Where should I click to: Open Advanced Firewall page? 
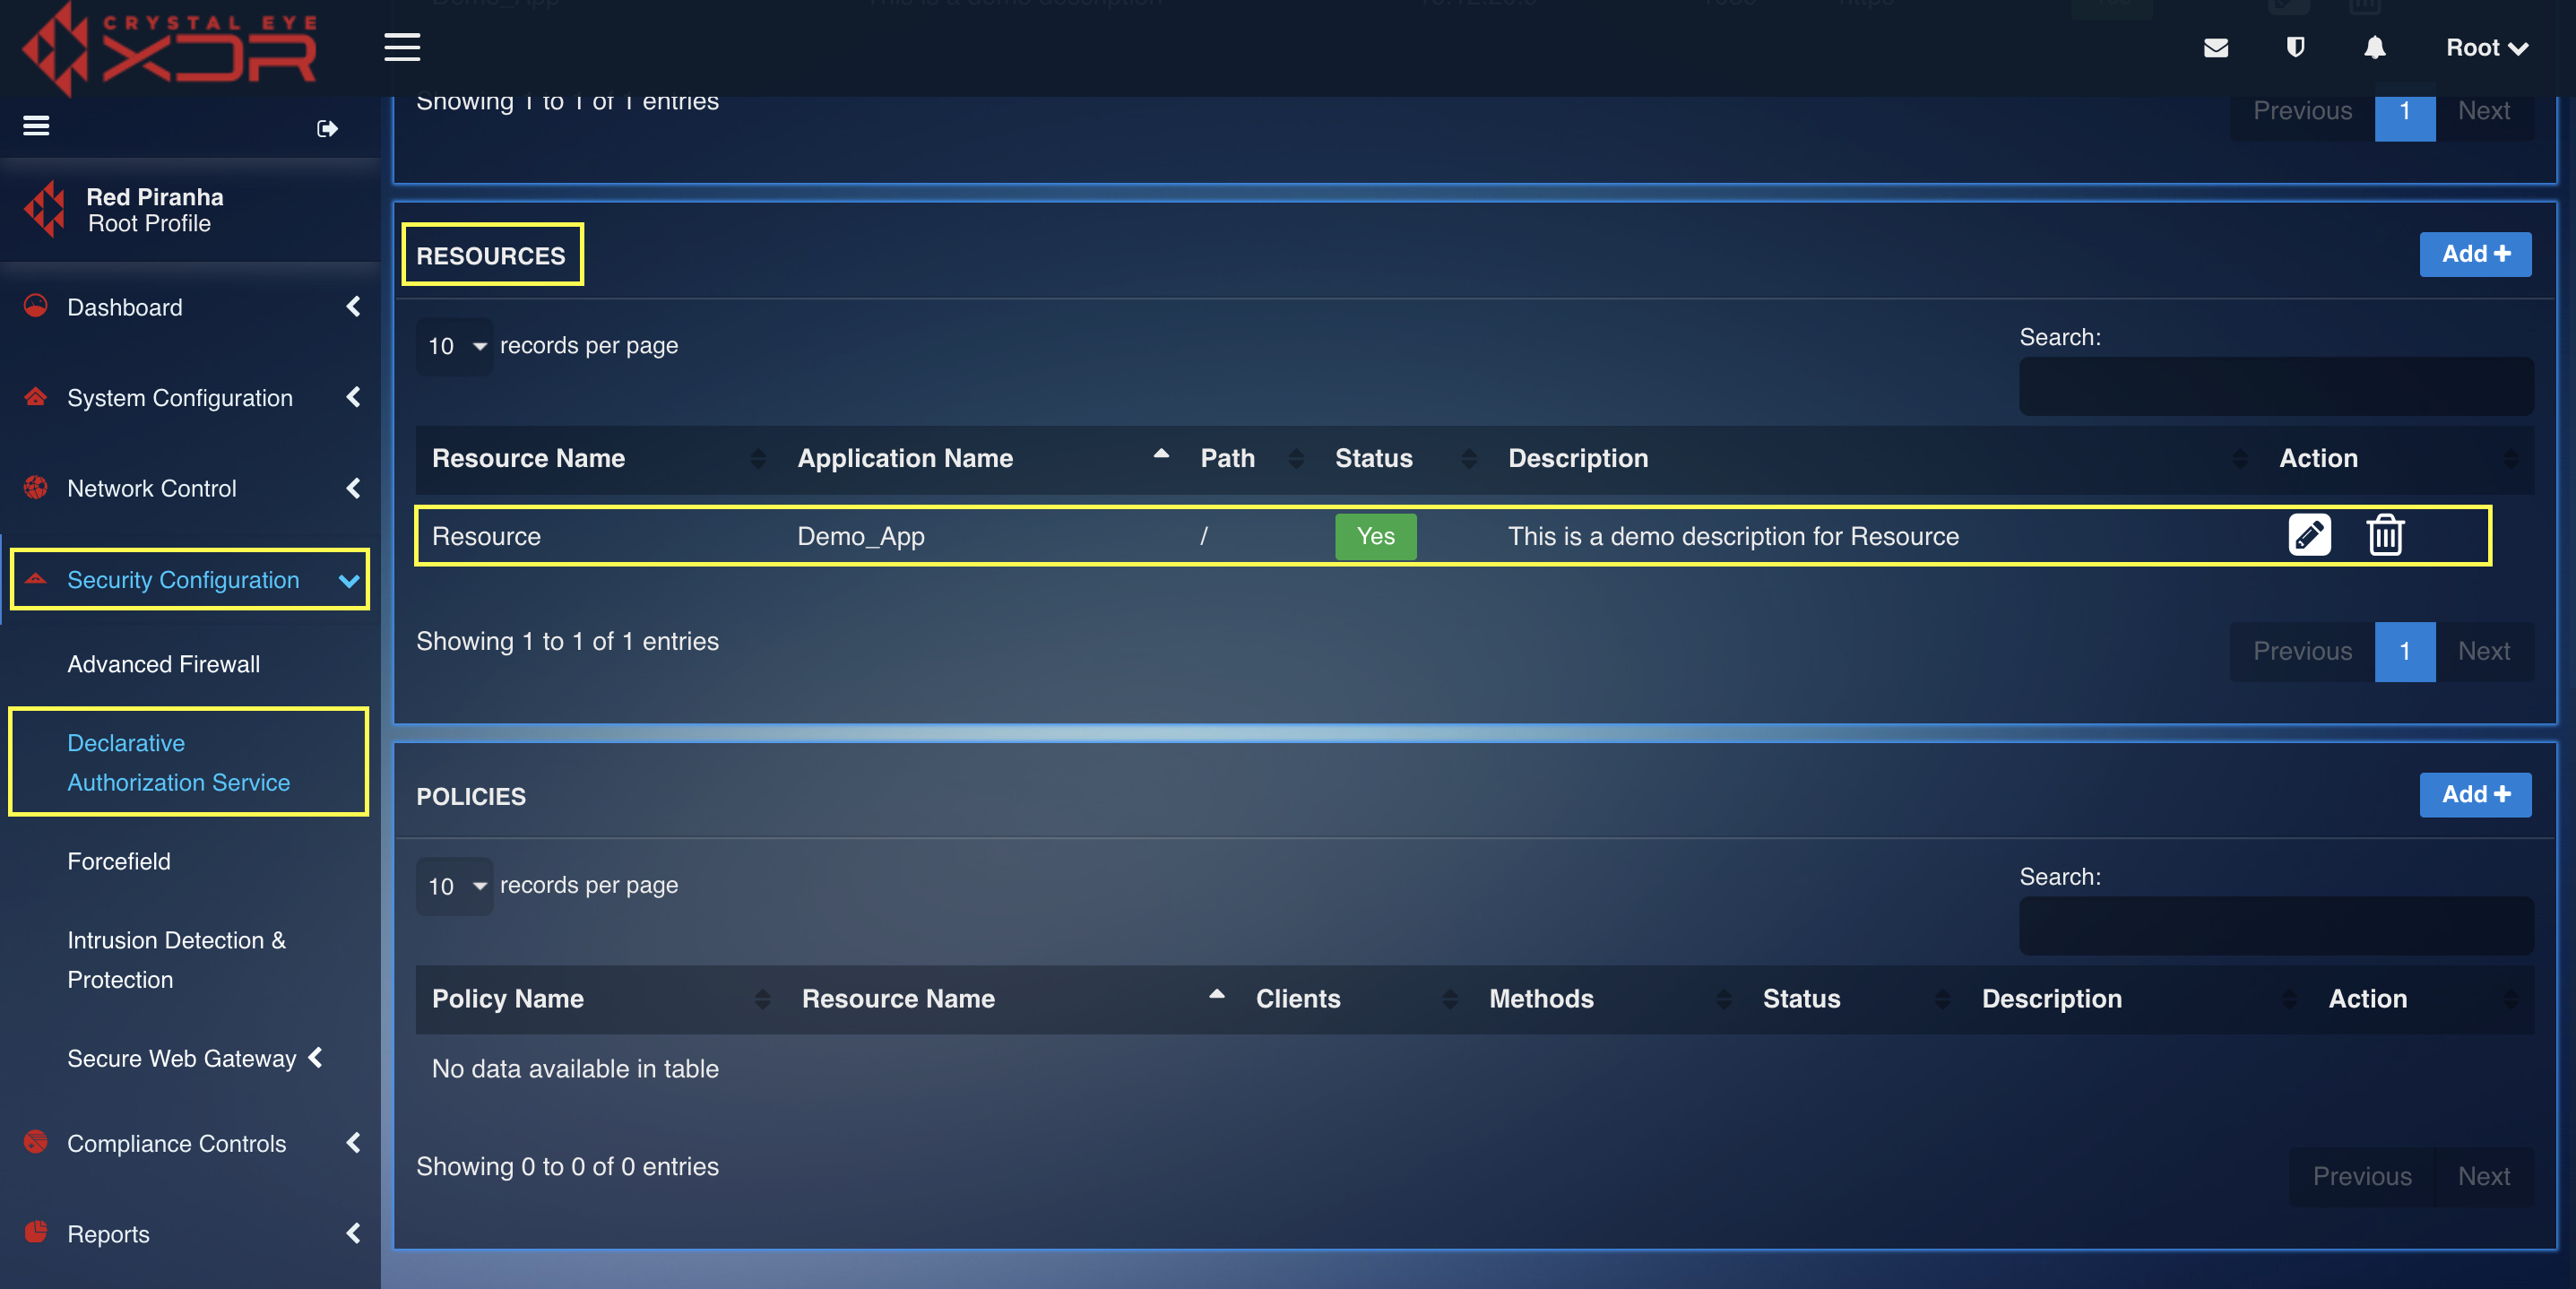[x=163, y=664]
